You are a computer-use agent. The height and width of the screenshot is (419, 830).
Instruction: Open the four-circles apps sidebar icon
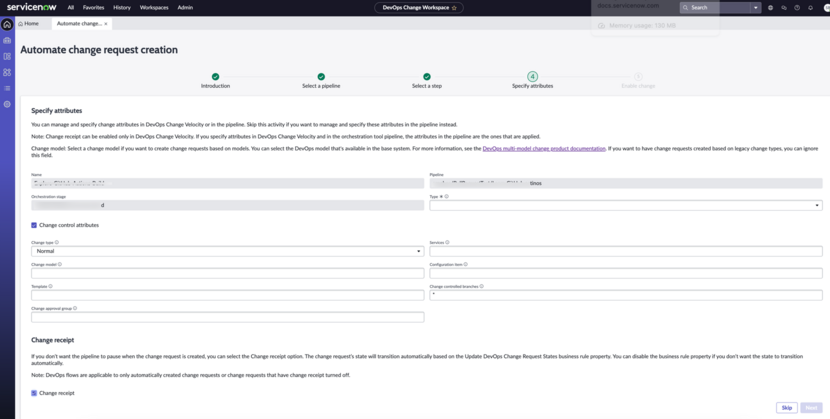[x=7, y=72]
